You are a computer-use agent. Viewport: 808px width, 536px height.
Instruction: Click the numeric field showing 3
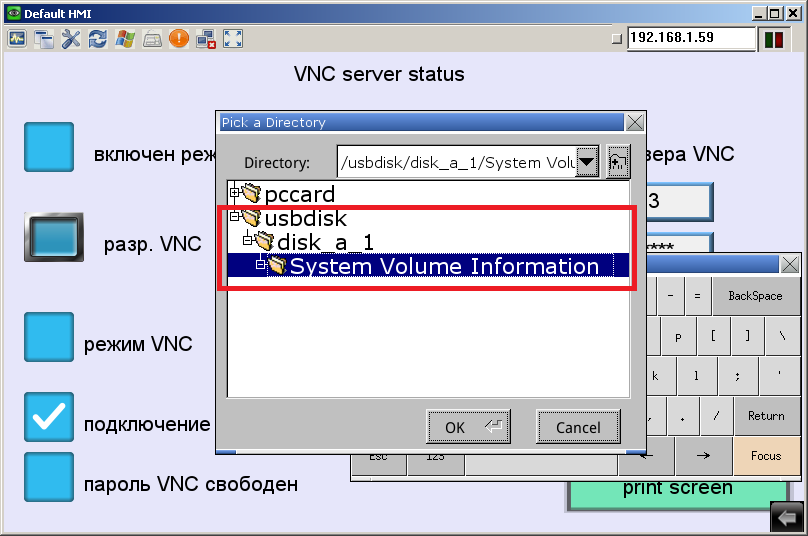pos(679,201)
